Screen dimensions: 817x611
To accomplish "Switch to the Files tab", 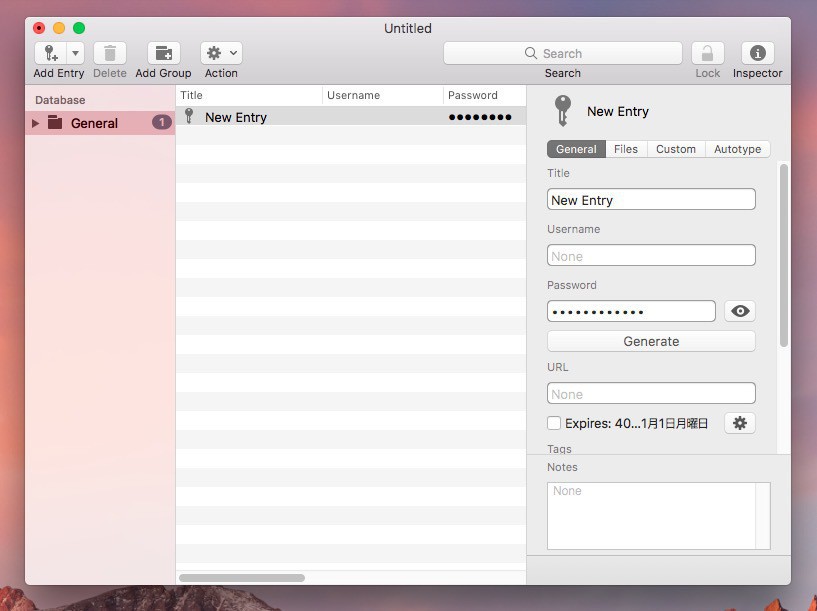I will coord(626,149).
